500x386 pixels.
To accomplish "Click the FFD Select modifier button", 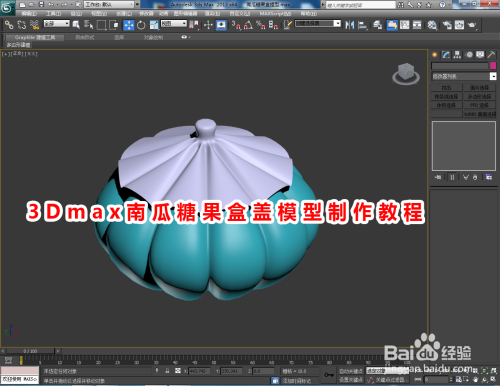I will coord(480,105).
